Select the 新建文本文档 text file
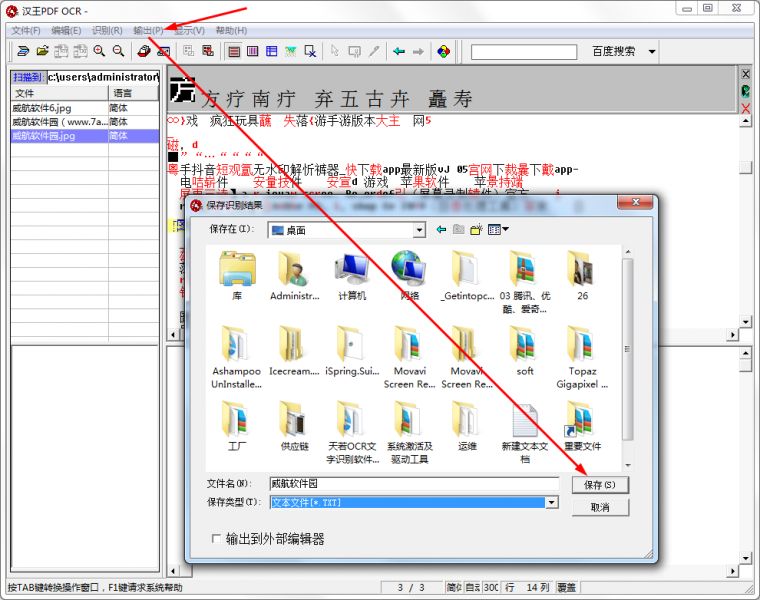760x600 pixels. click(525, 433)
